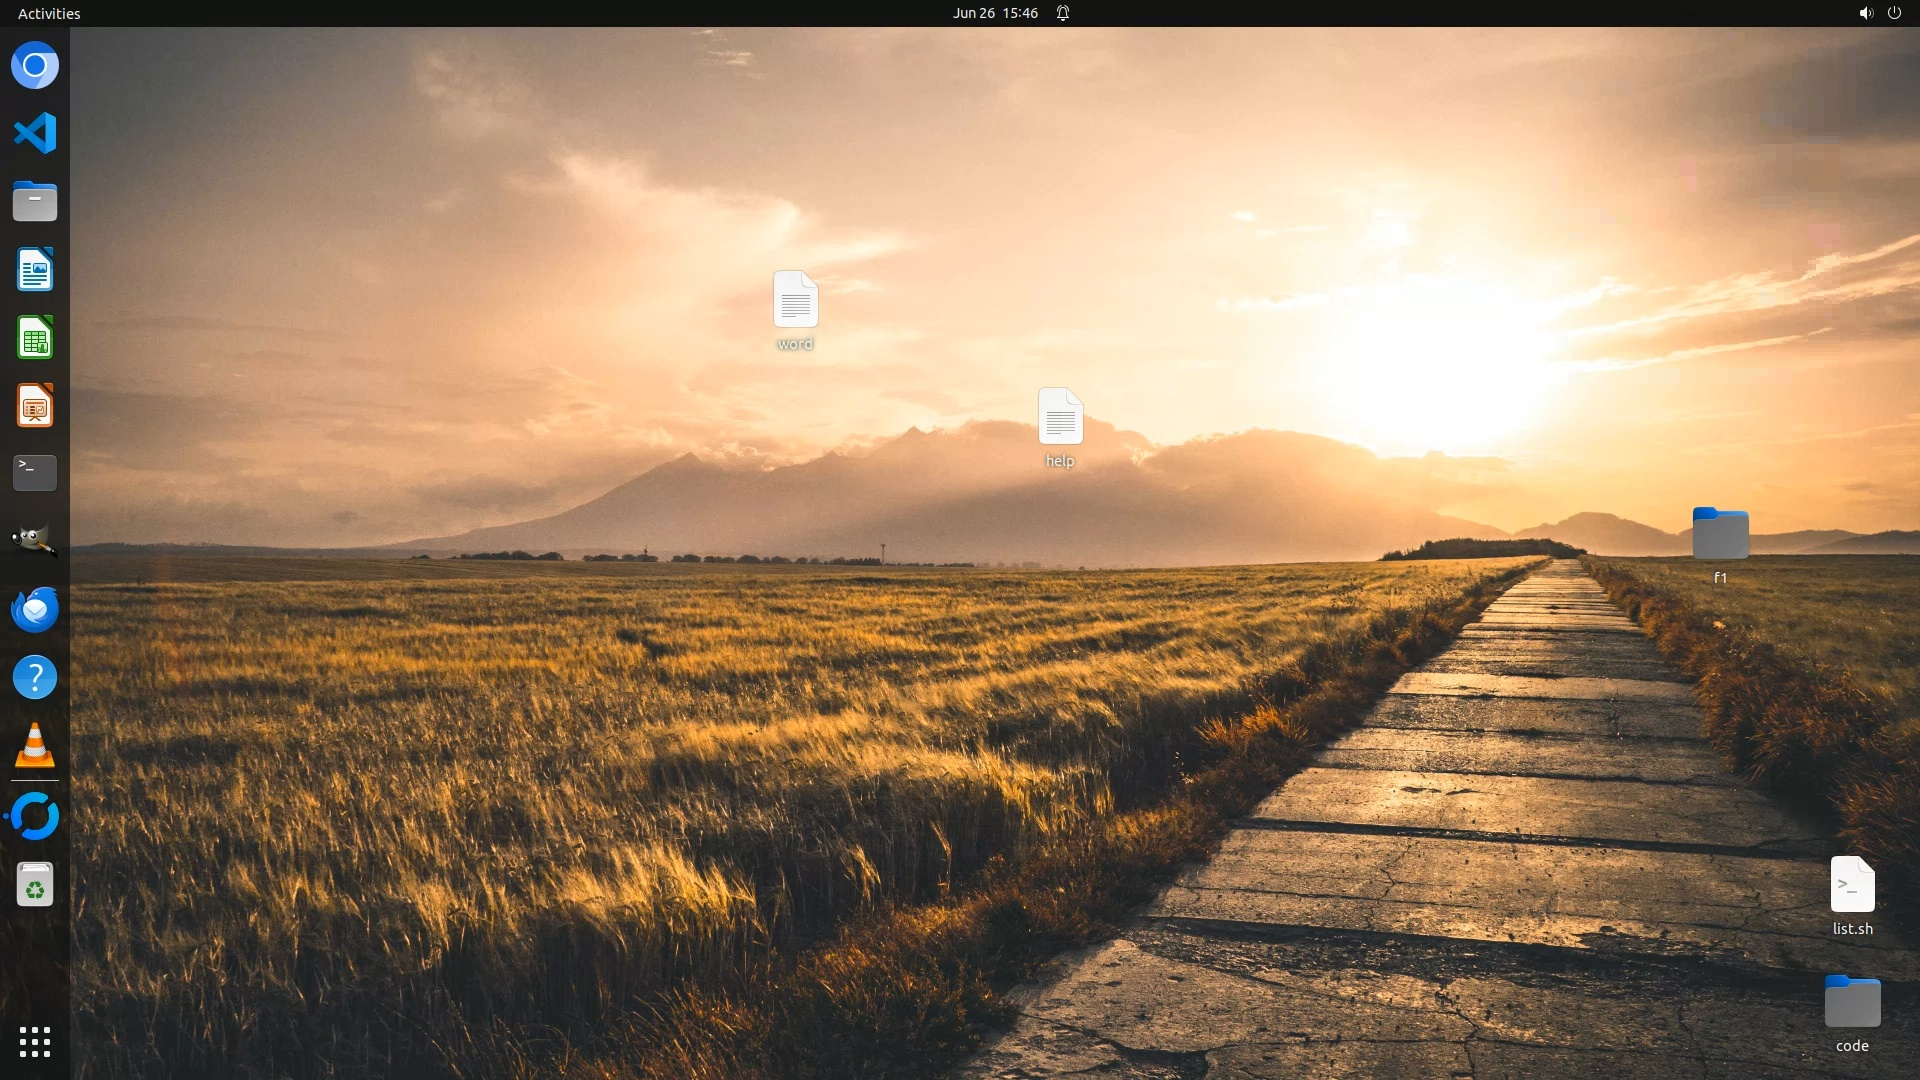Click the volume speaker icon
1920x1080 pixels.
[x=1865, y=13]
